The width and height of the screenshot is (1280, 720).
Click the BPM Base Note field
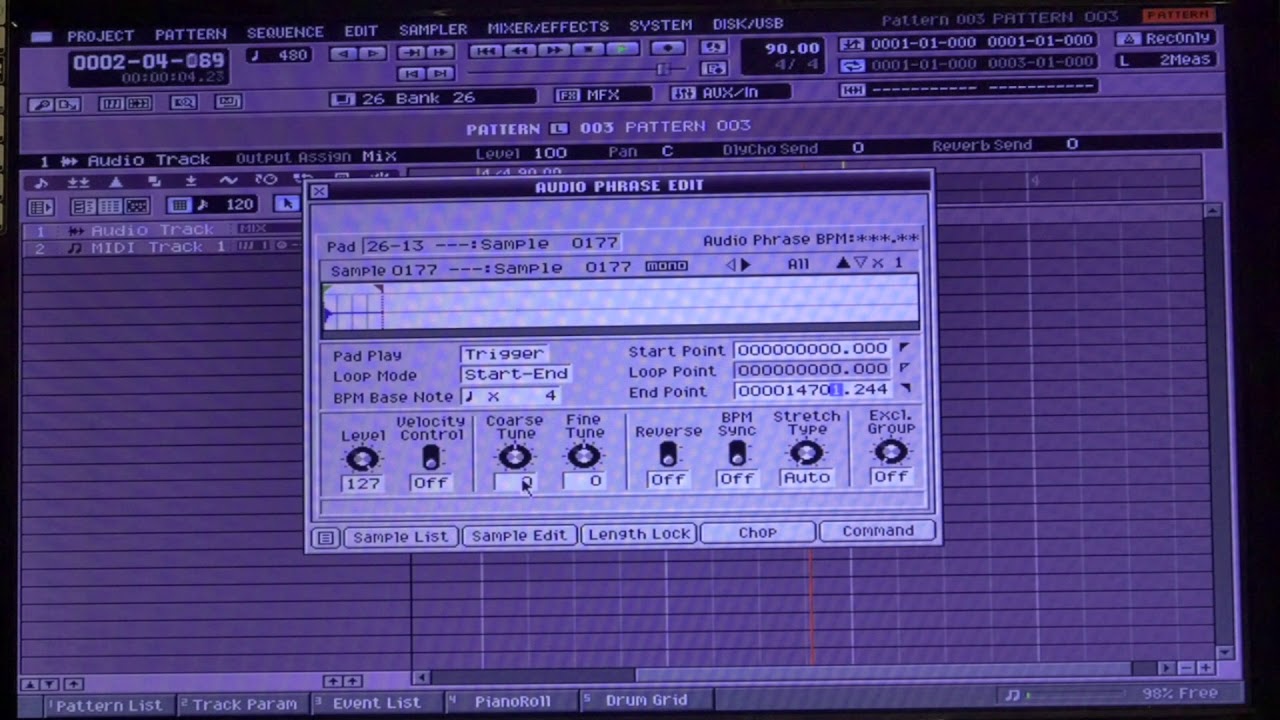coord(510,396)
